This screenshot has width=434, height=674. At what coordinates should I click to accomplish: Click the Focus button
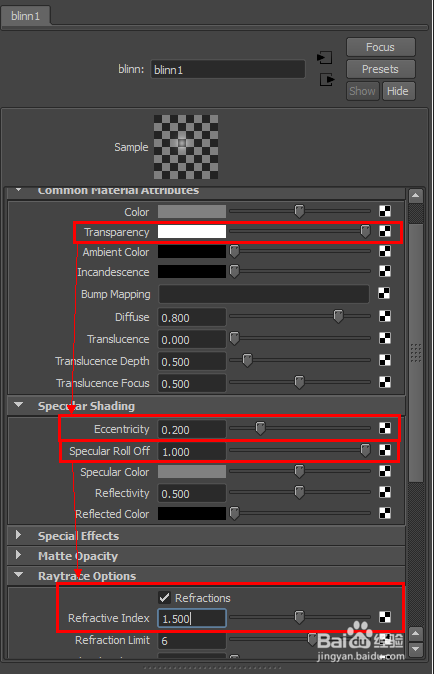(x=380, y=47)
